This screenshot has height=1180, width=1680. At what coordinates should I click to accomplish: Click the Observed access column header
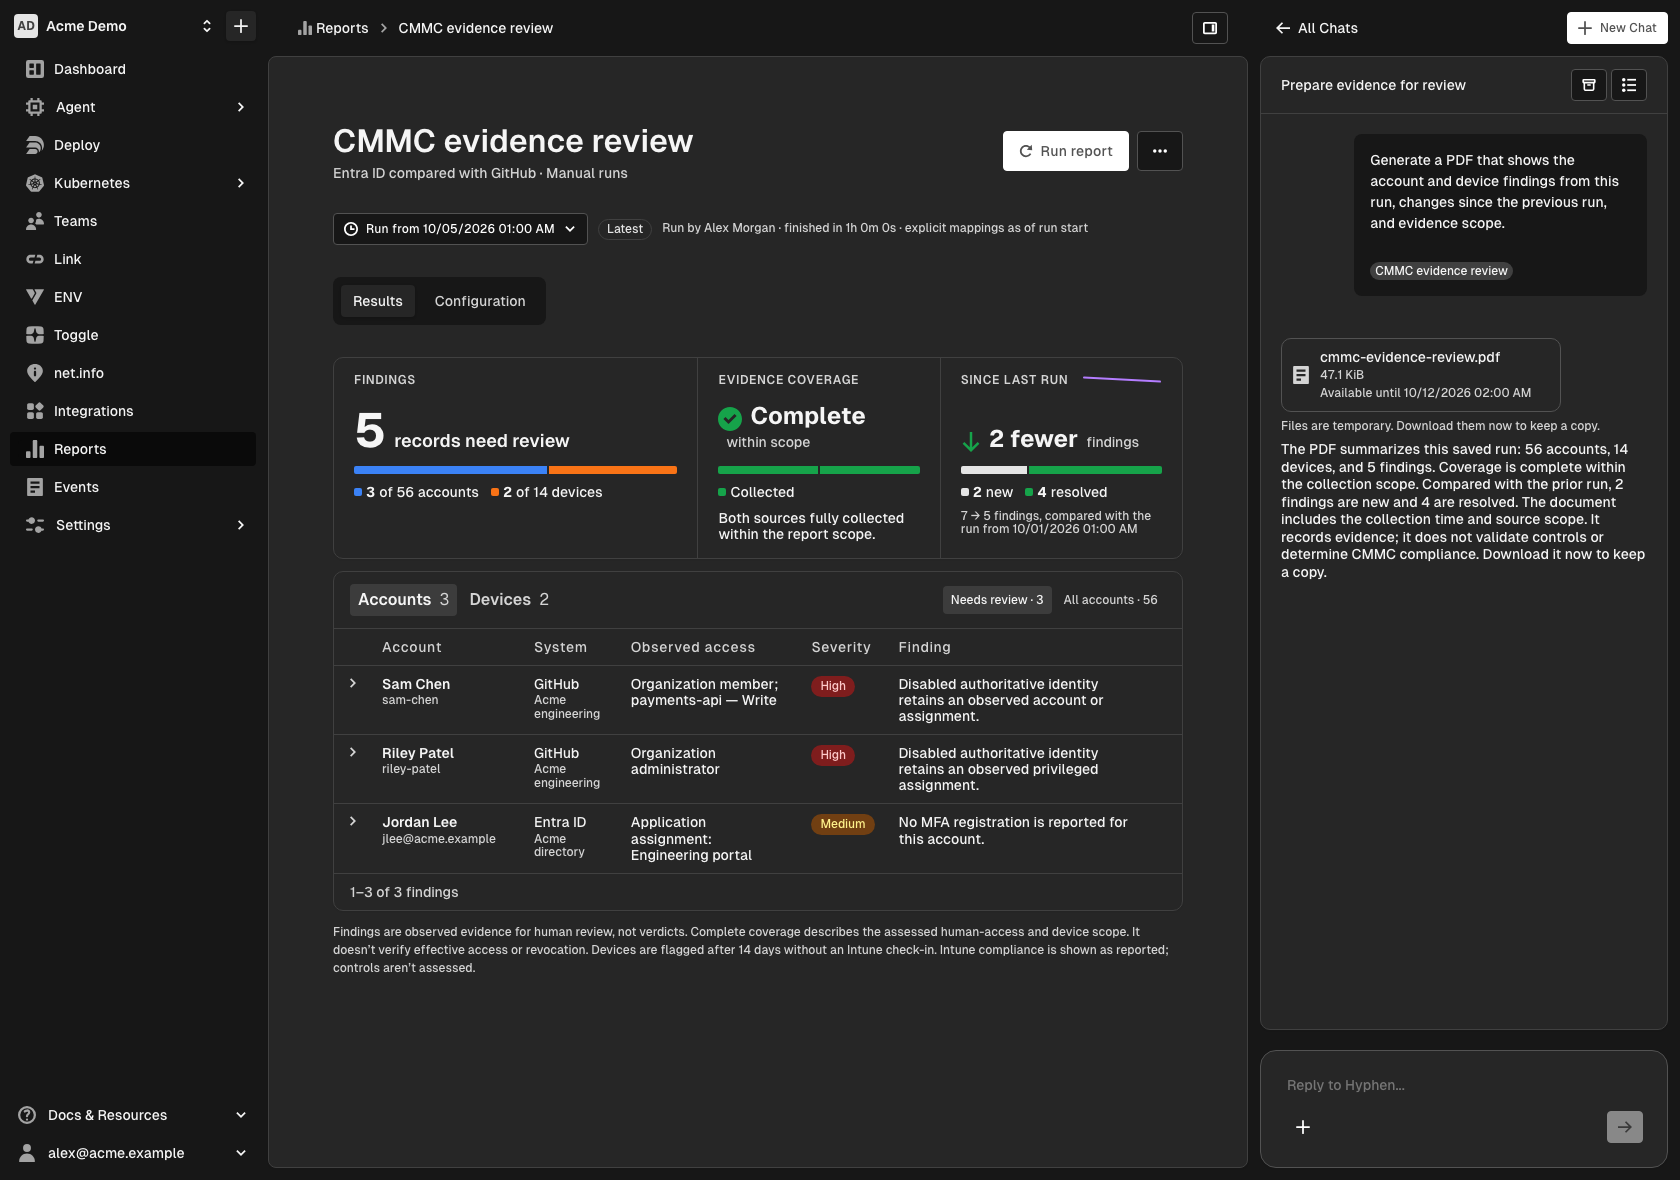pyautogui.click(x=693, y=647)
